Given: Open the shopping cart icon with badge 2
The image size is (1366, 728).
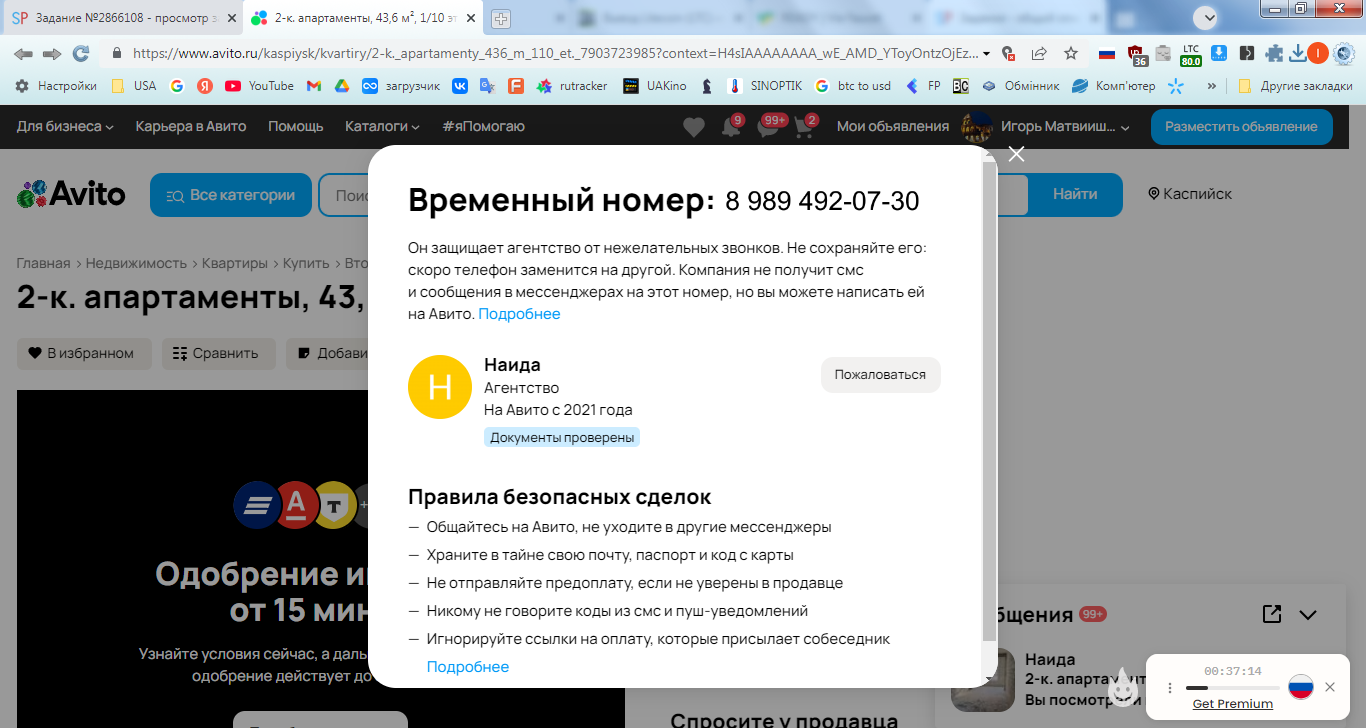Looking at the screenshot, I should (x=803, y=127).
